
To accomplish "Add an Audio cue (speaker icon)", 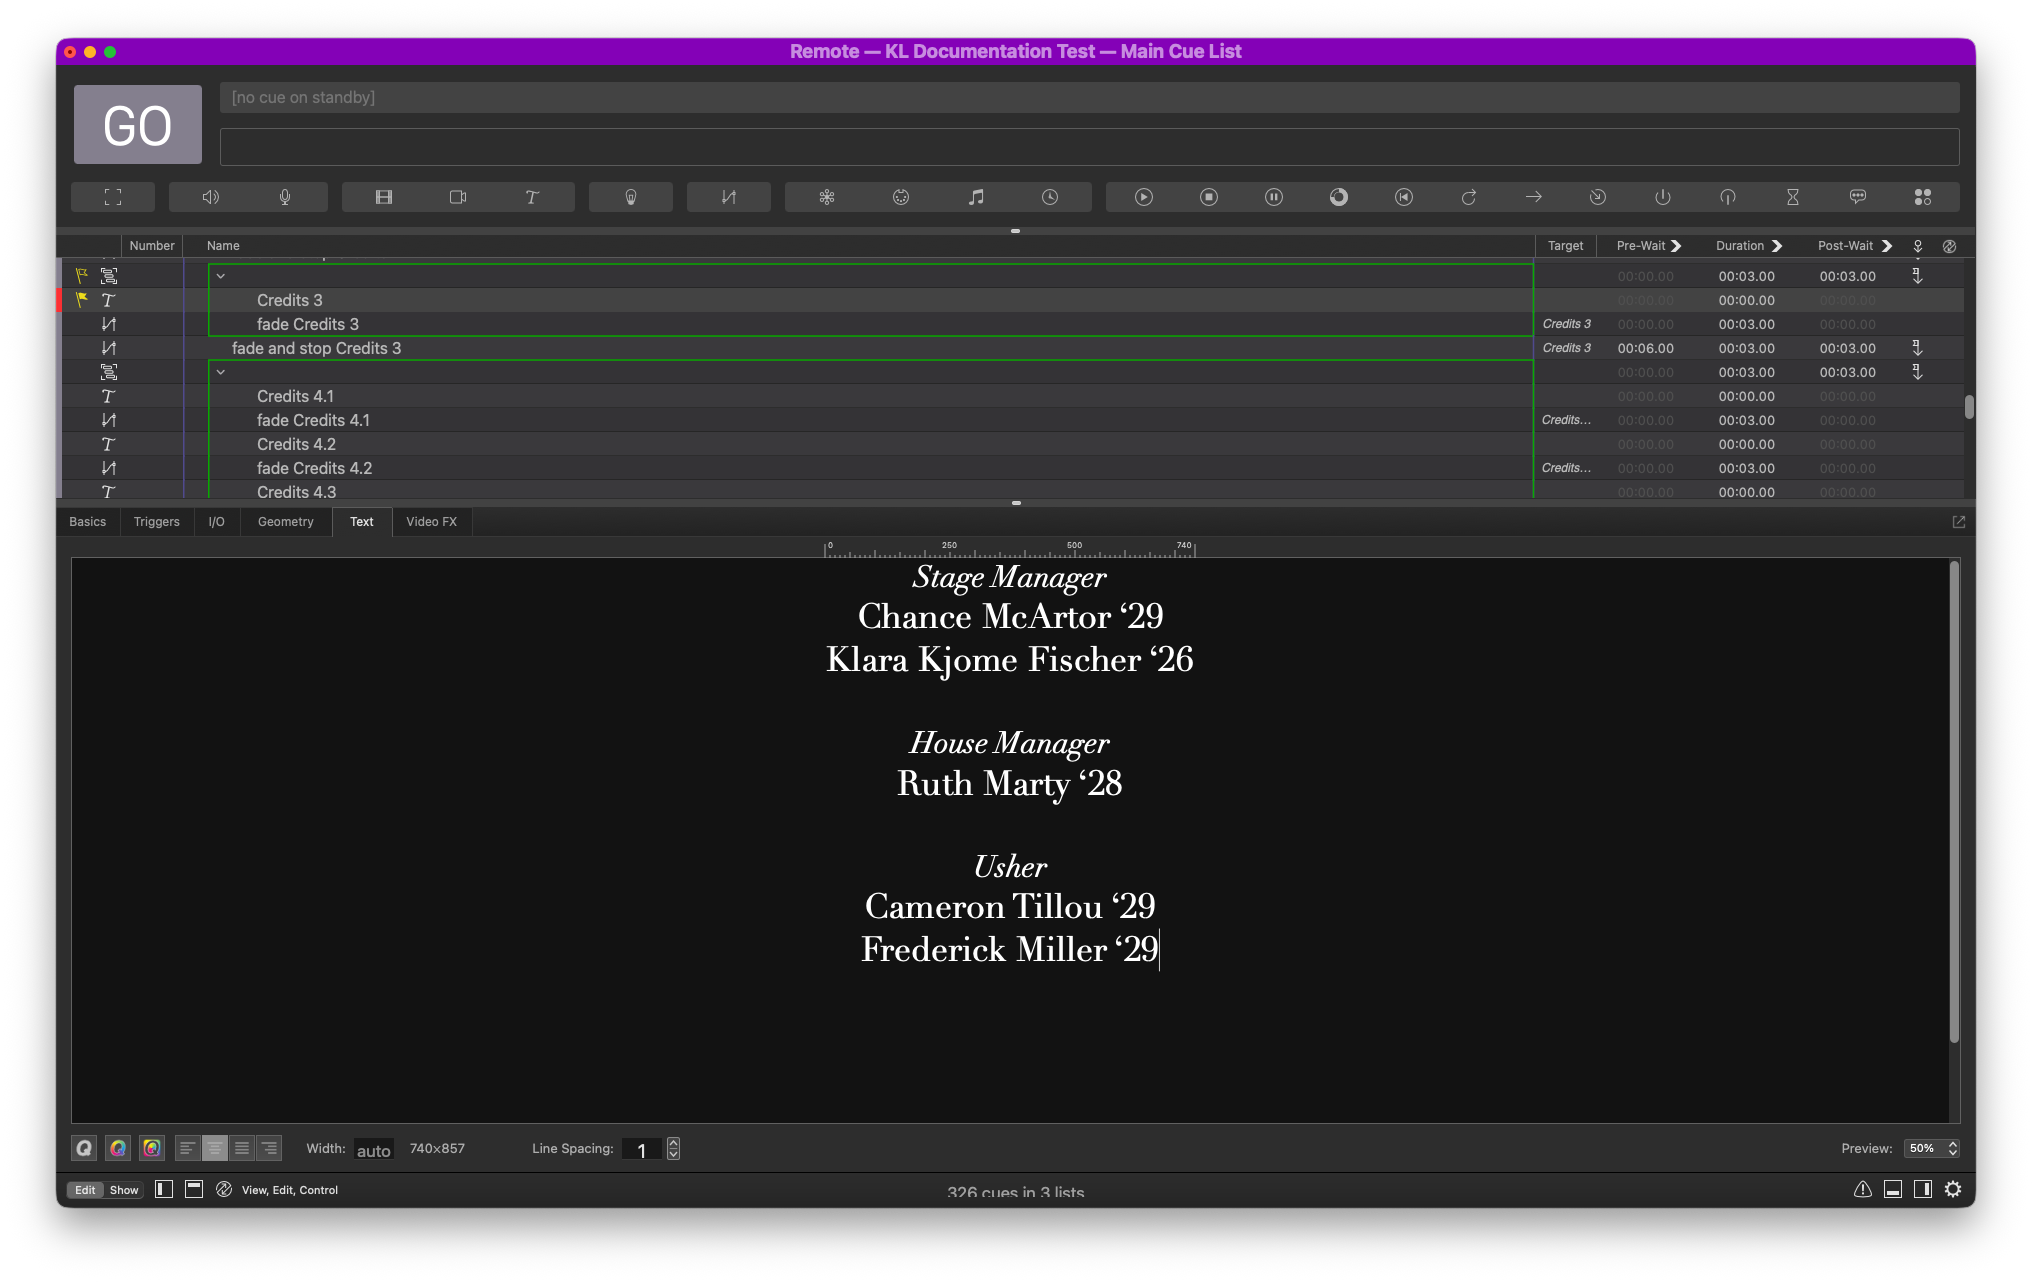I will coord(210,197).
